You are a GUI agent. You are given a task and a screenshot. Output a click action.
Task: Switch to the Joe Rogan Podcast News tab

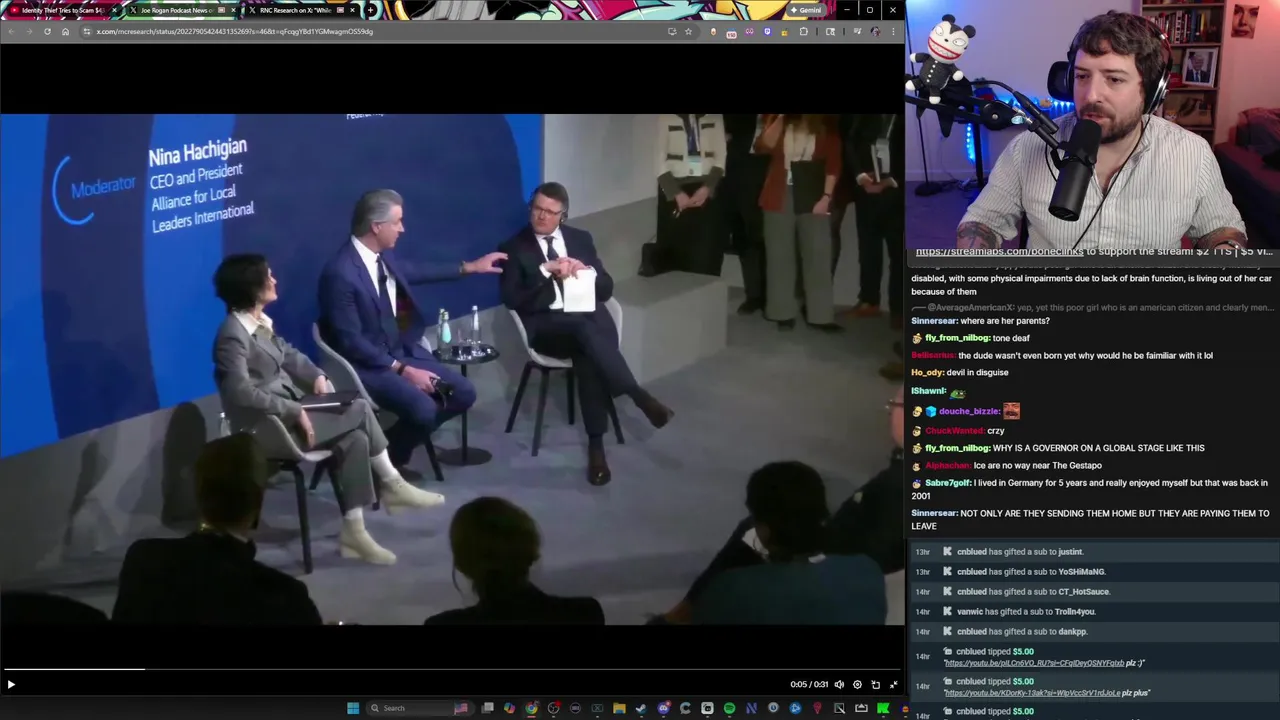pos(183,10)
